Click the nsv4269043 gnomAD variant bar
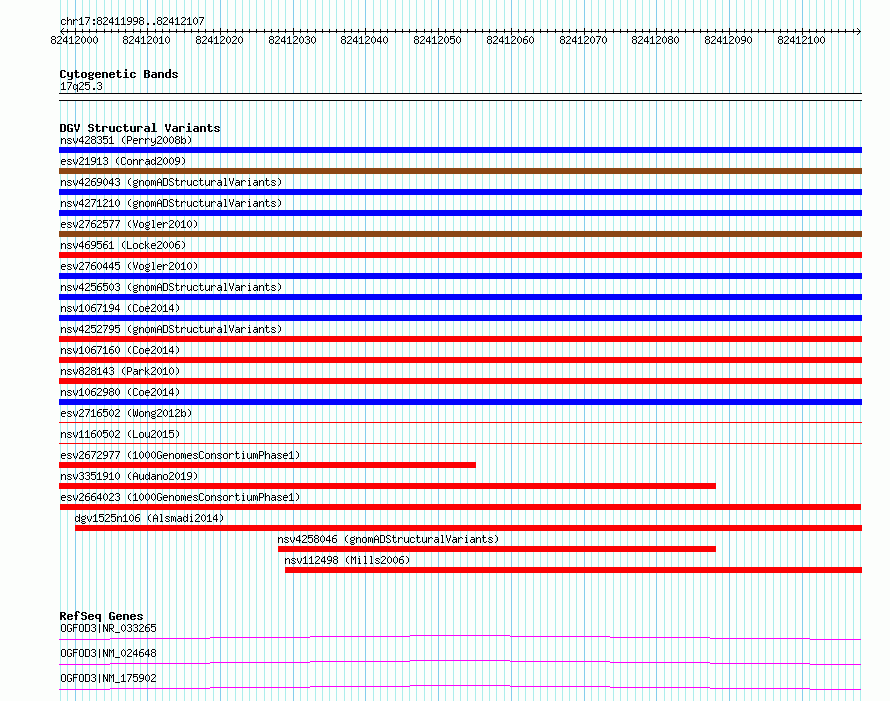 pos(460,192)
